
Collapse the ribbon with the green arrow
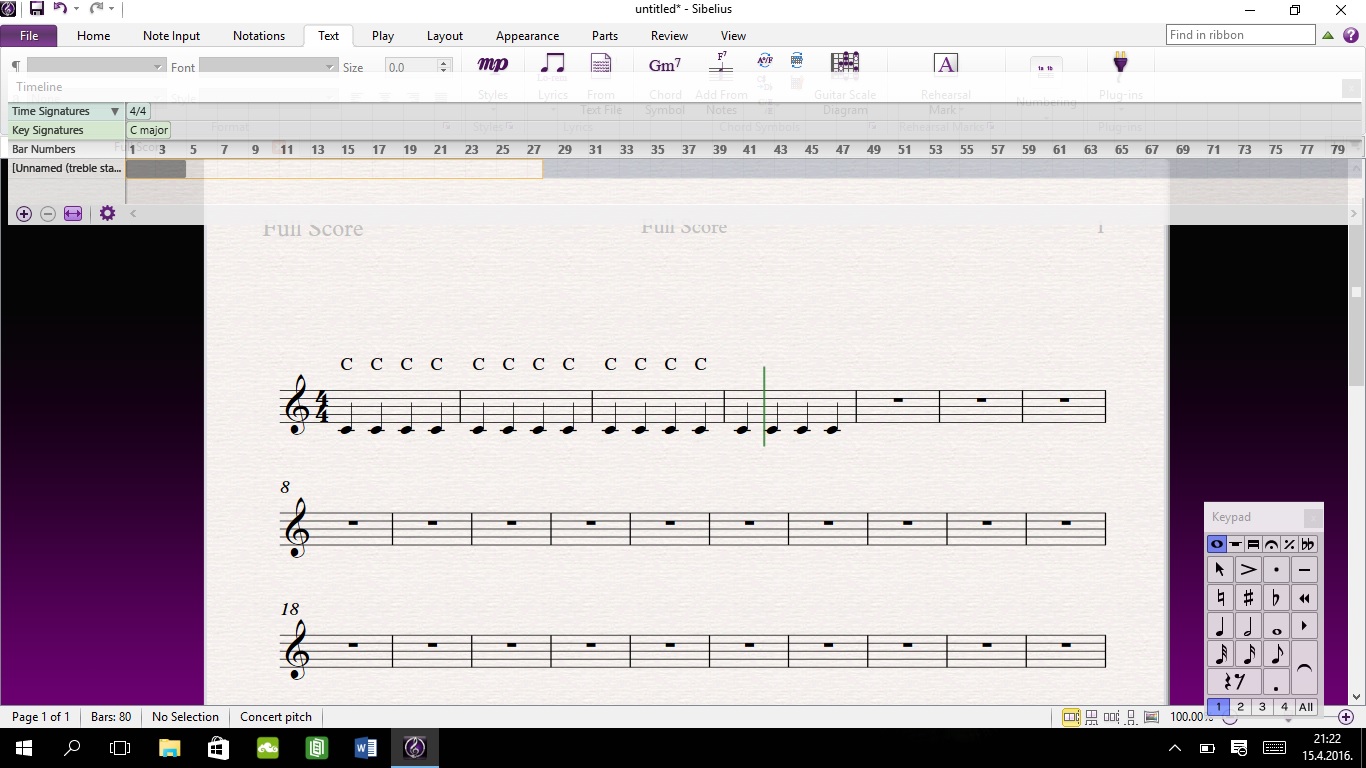(x=1328, y=35)
